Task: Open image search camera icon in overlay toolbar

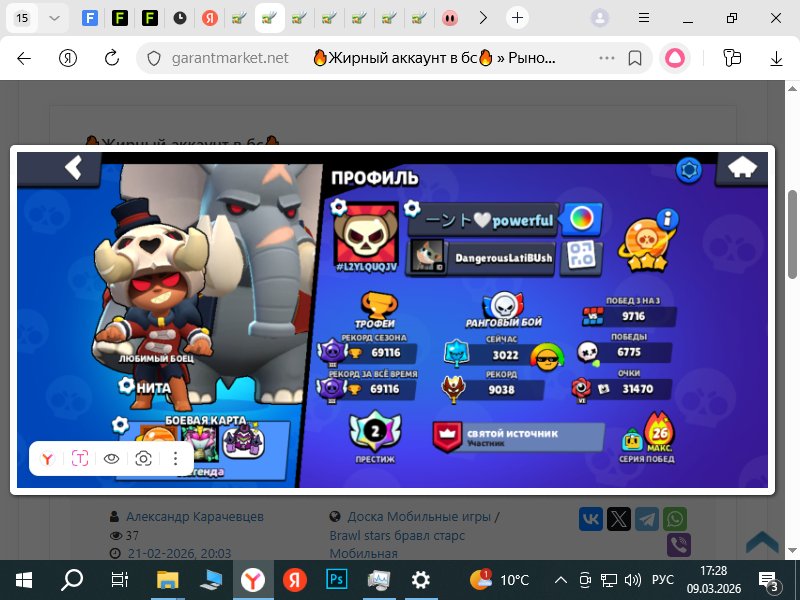Action: click(144, 458)
